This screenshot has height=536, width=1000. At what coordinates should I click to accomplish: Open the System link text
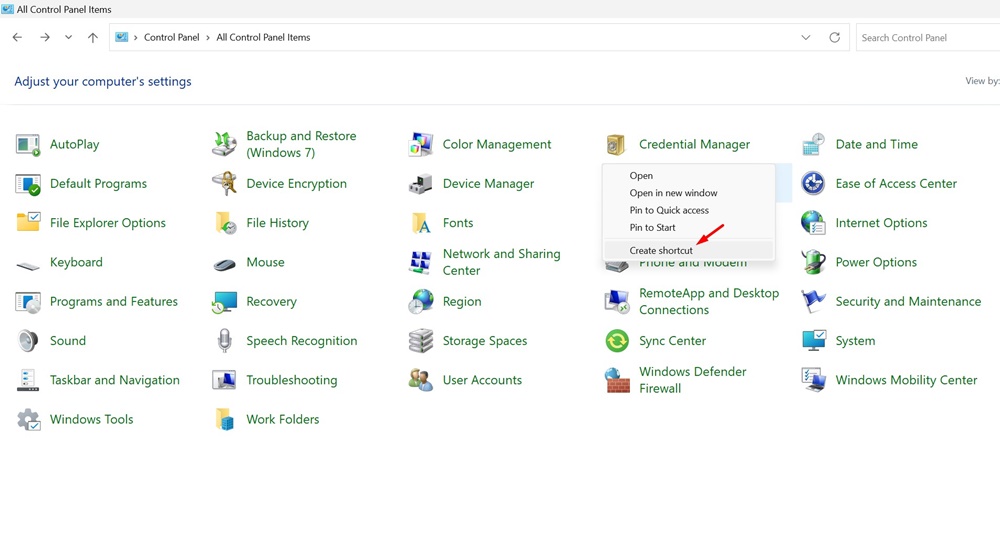(855, 341)
